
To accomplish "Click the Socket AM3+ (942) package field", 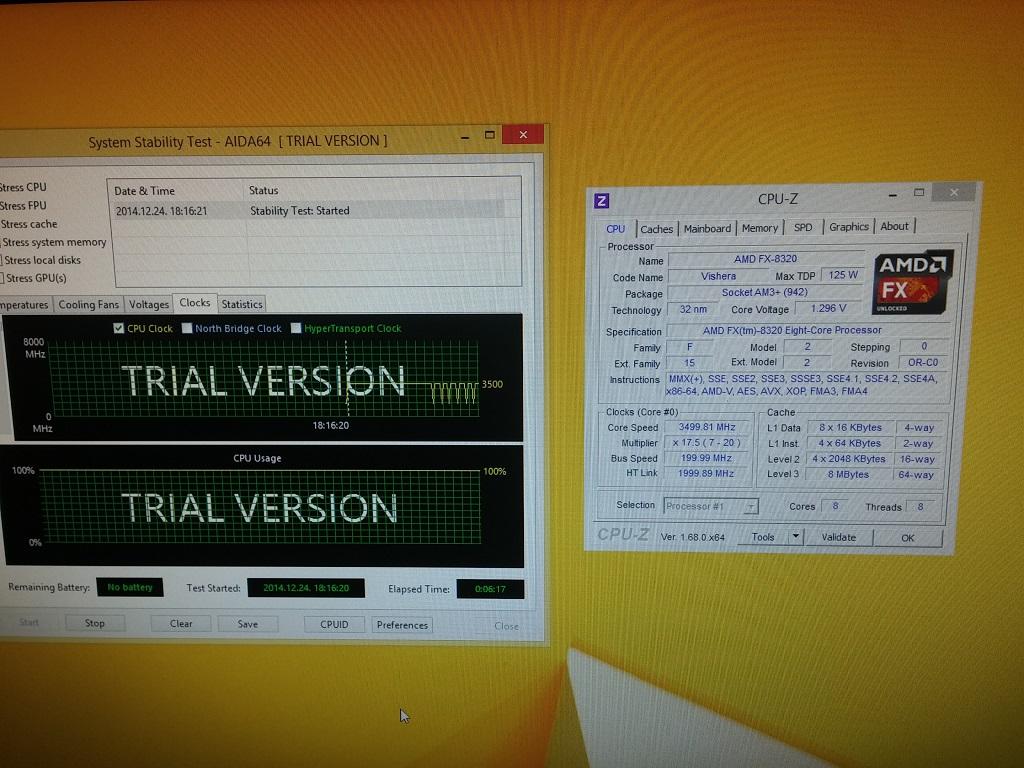I will (x=765, y=293).
